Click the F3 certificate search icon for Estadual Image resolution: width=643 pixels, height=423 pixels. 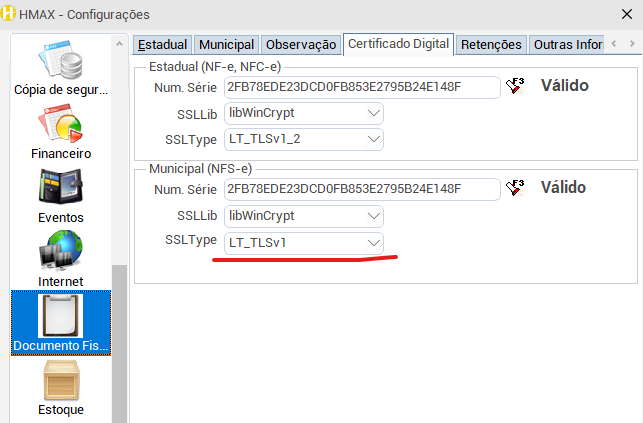pos(516,86)
